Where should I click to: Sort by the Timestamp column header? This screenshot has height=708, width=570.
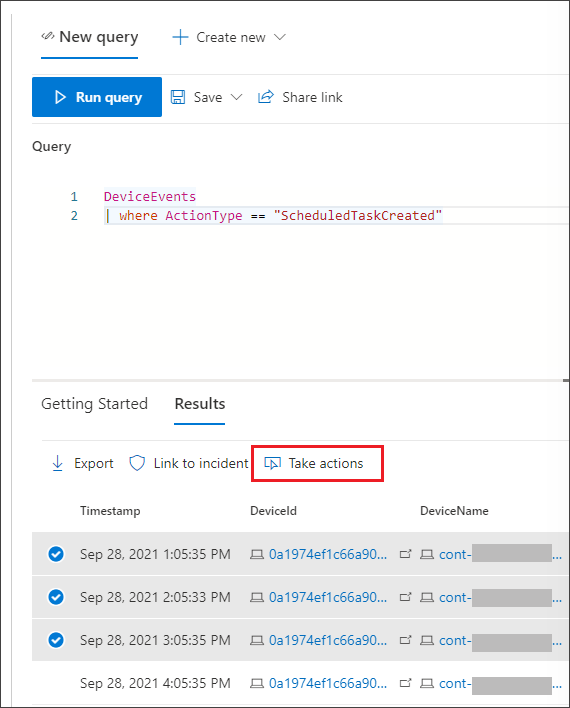[110, 511]
